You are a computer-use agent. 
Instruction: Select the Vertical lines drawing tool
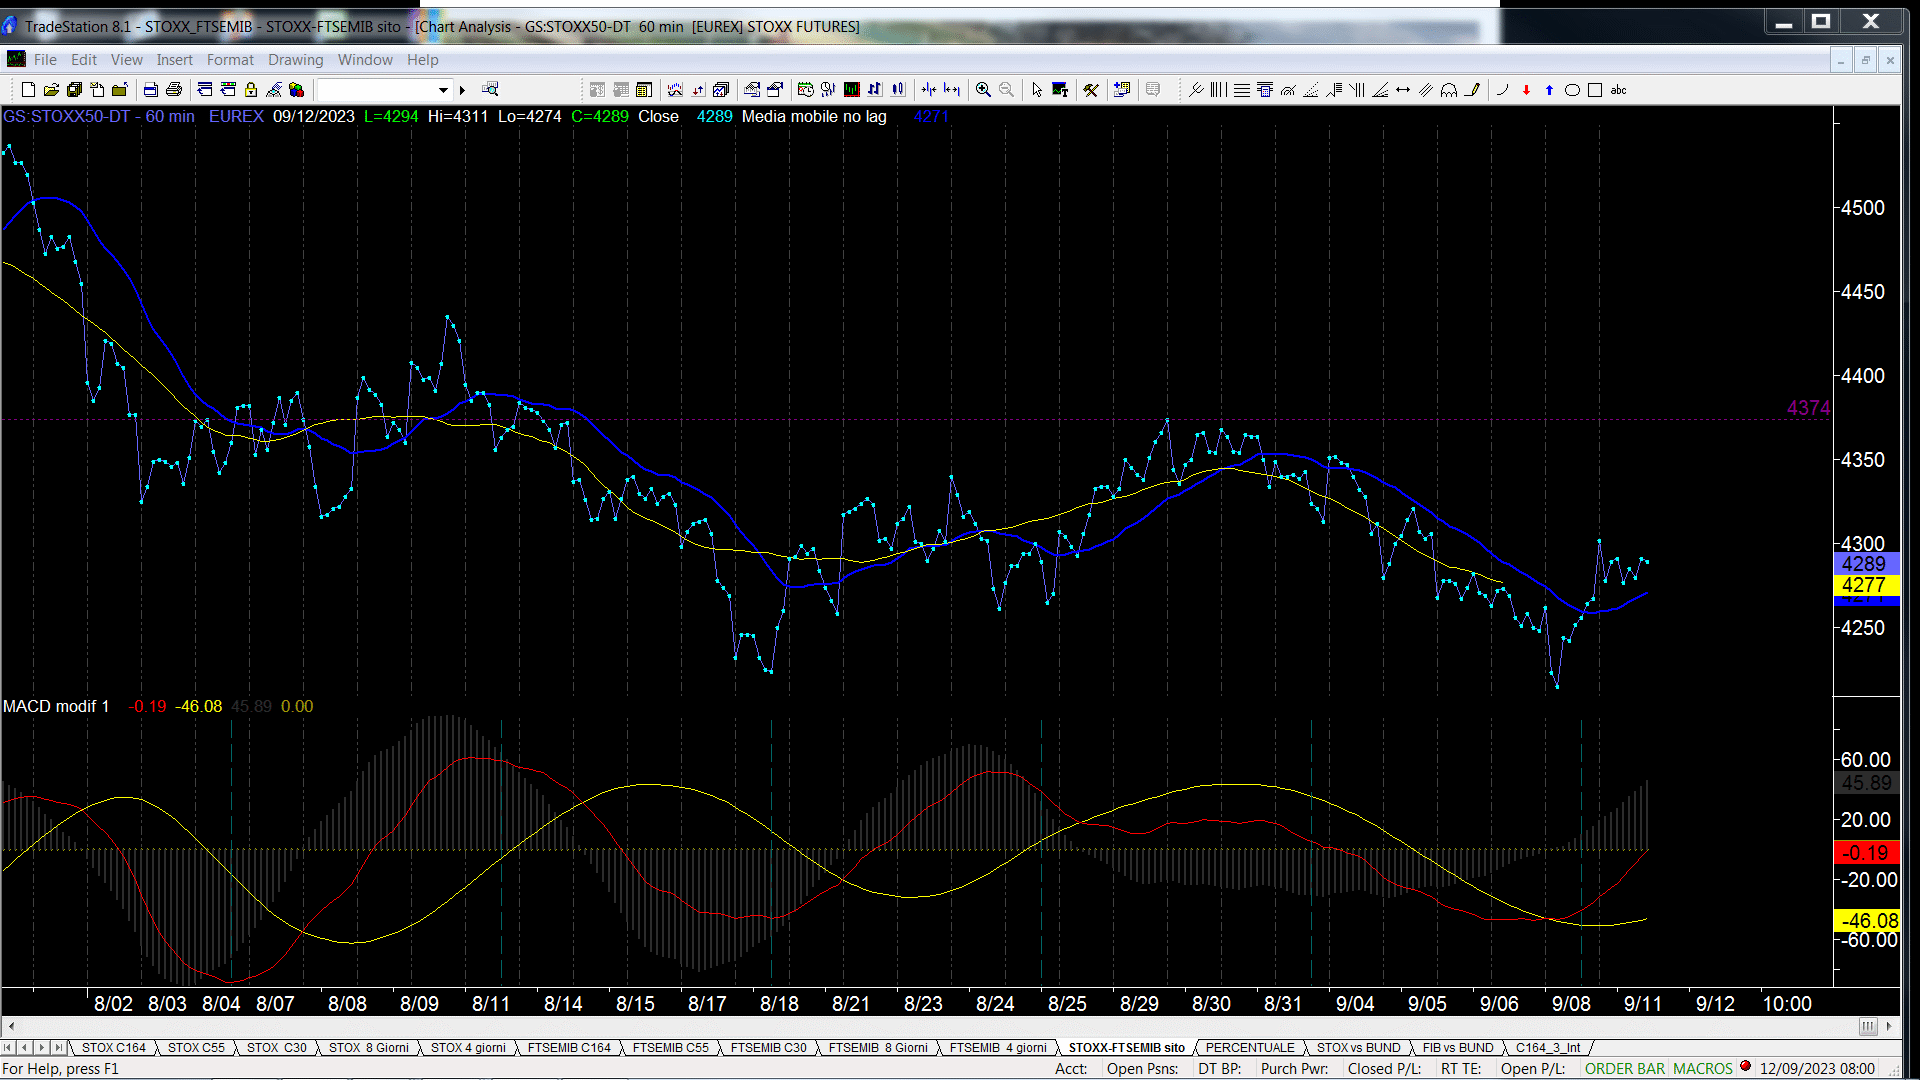point(1218,90)
